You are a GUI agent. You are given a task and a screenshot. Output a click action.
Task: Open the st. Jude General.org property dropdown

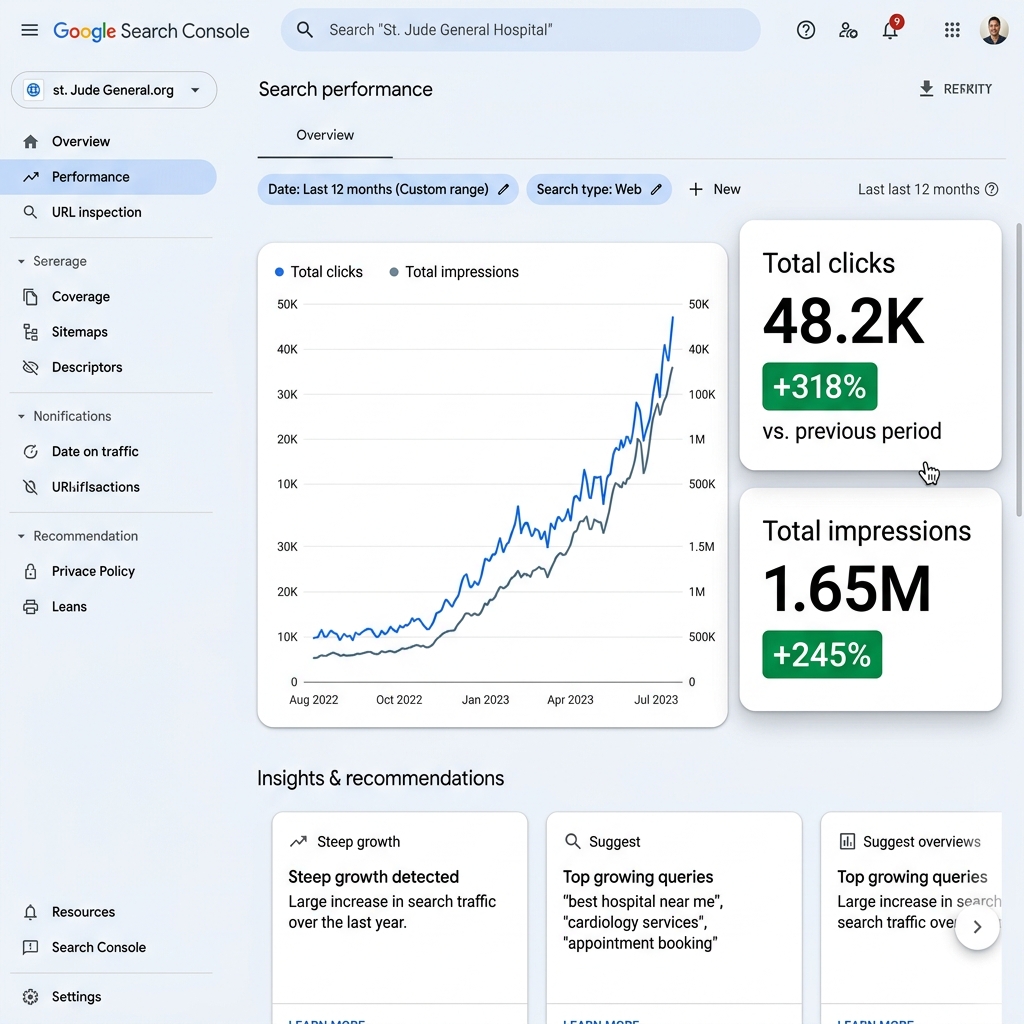tap(114, 90)
